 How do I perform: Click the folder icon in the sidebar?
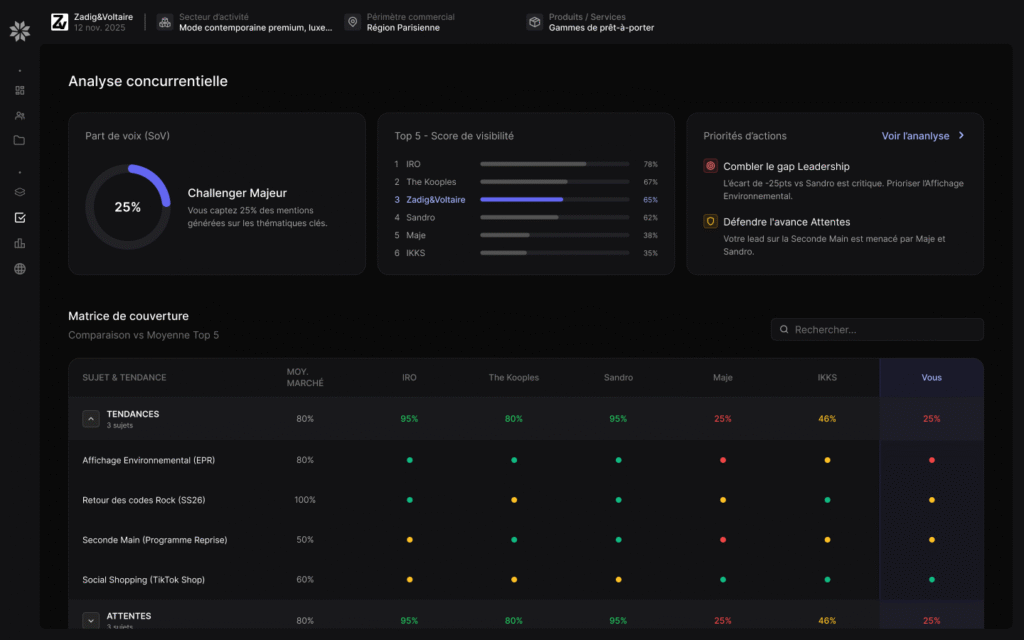click(x=20, y=140)
